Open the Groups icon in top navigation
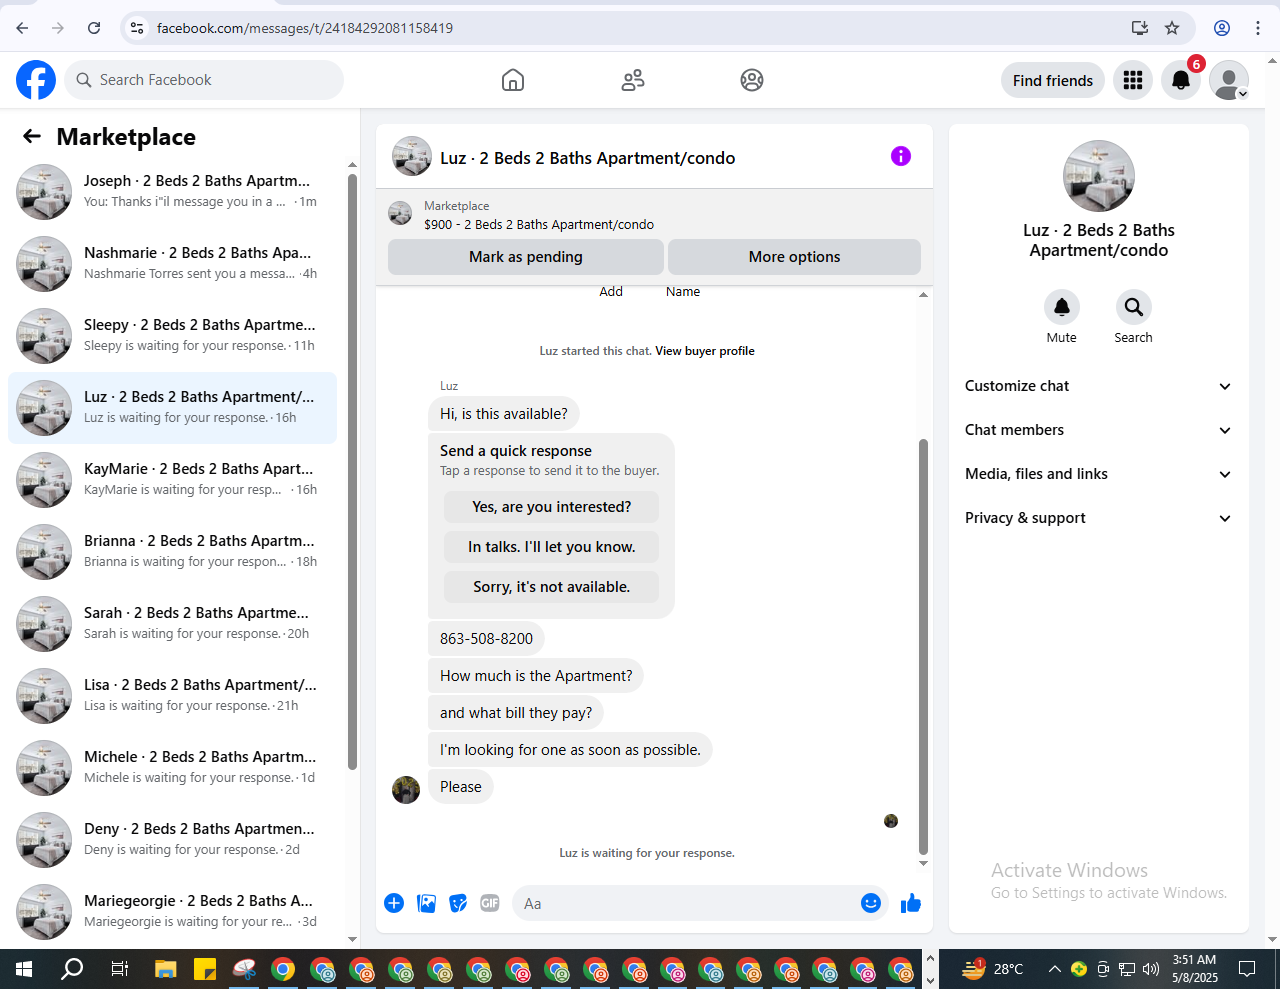The height and width of the screenshot is (989, 1280). 752,80
